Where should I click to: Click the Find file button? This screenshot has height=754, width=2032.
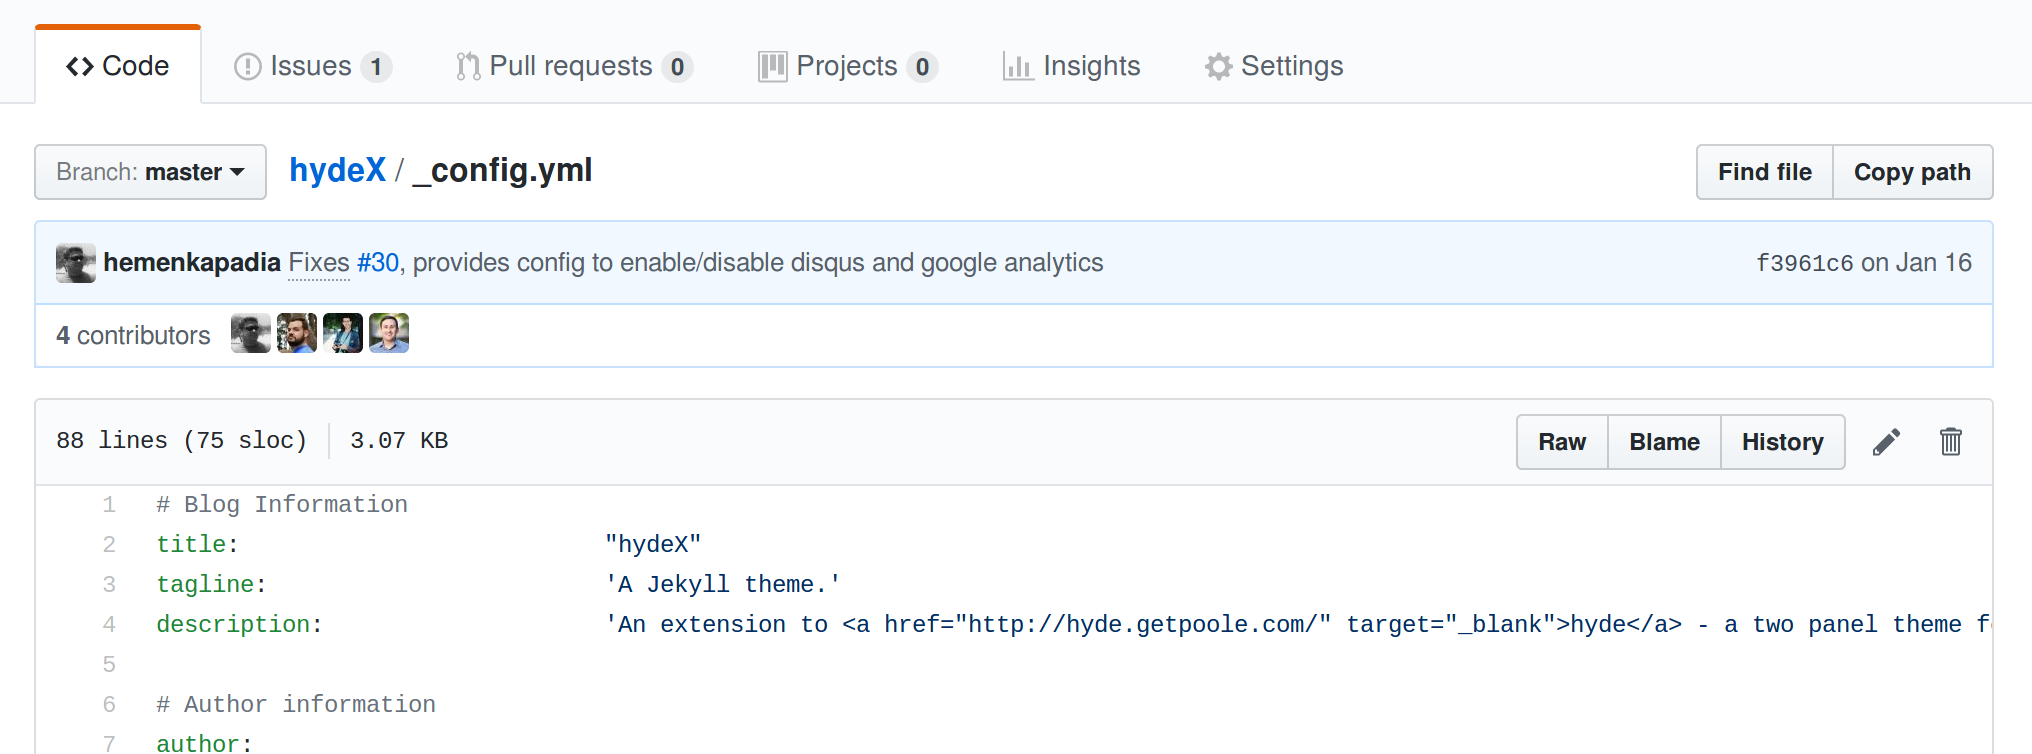click(x=1765, y=172)
